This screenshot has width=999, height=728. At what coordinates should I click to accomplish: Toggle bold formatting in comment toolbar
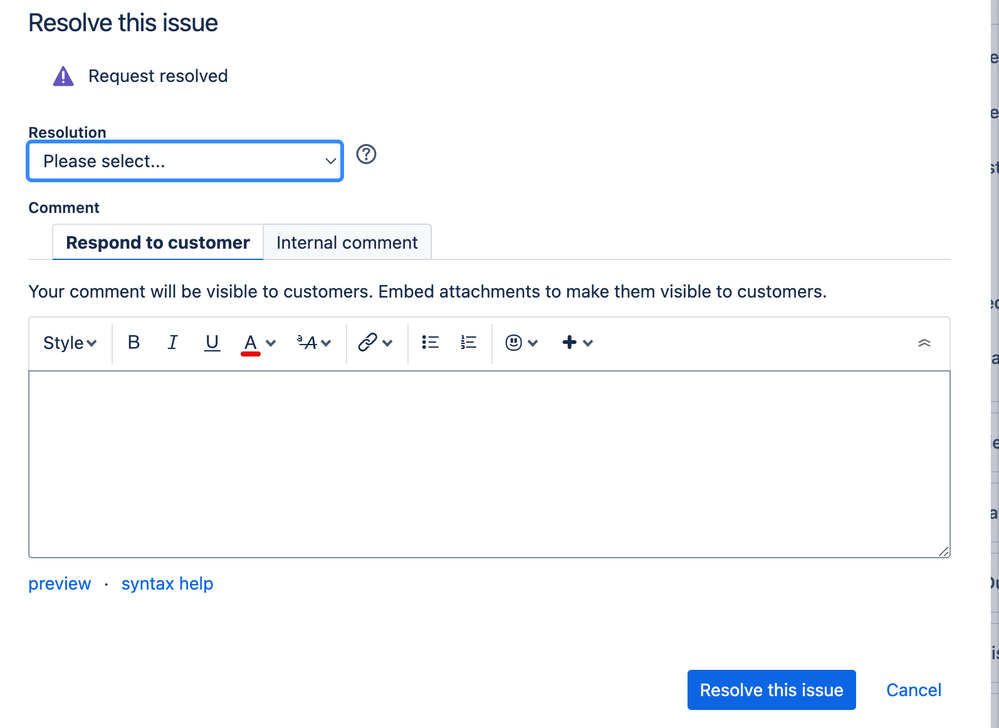(x=133, y=343)
